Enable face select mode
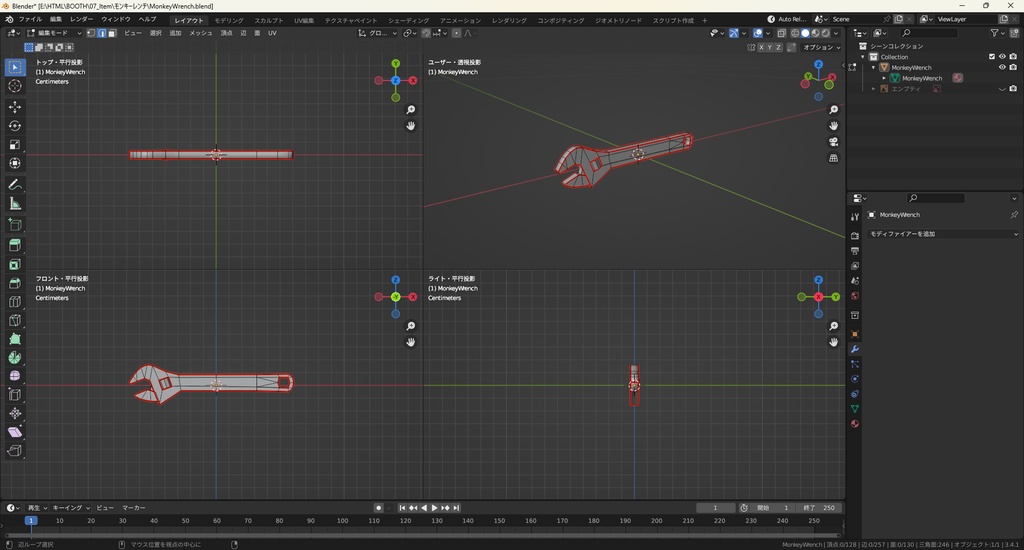Viewport: 1024px width, 550px height. 112,33
